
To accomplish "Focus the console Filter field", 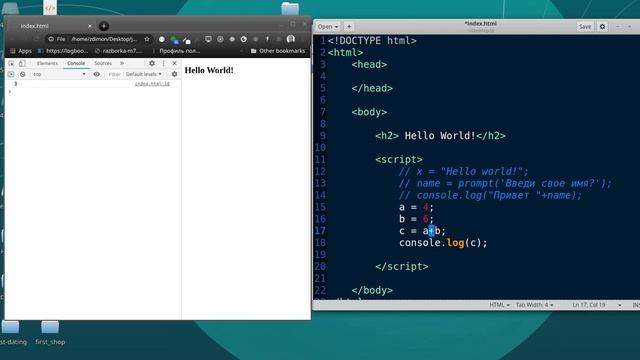I will click(x=114, y=74).
